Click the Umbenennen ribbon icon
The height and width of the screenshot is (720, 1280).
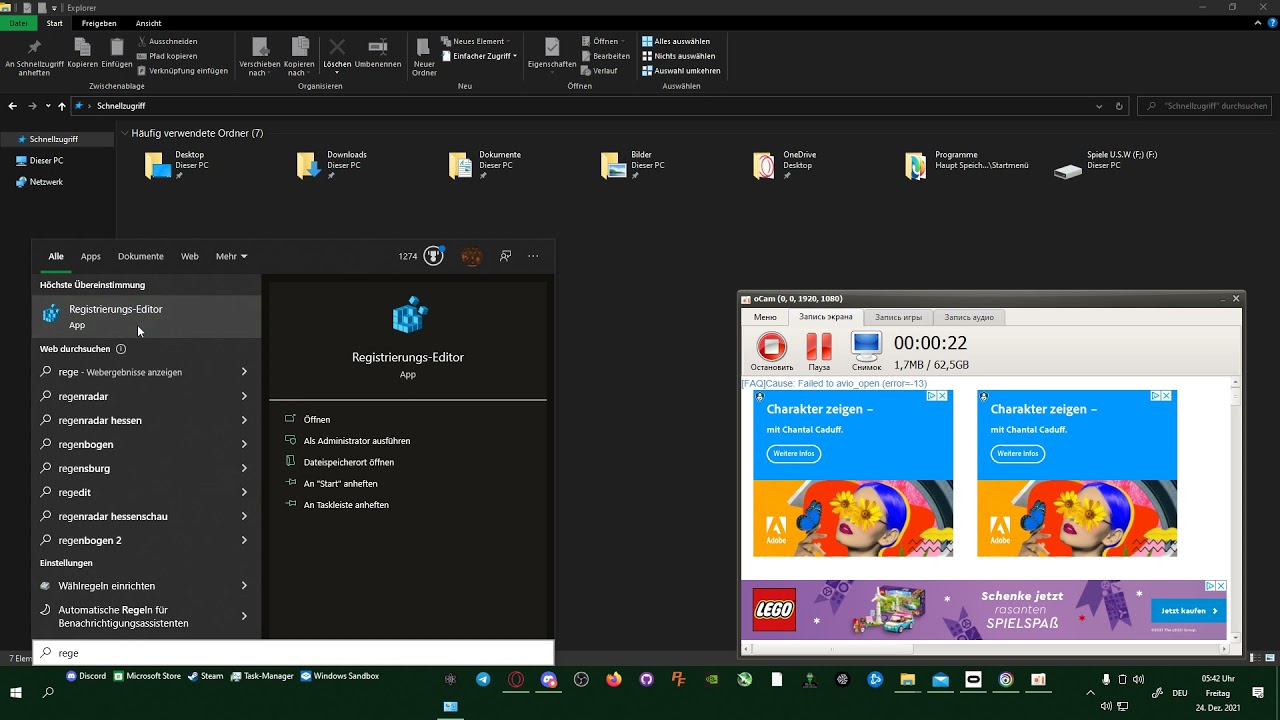point(378,54)
